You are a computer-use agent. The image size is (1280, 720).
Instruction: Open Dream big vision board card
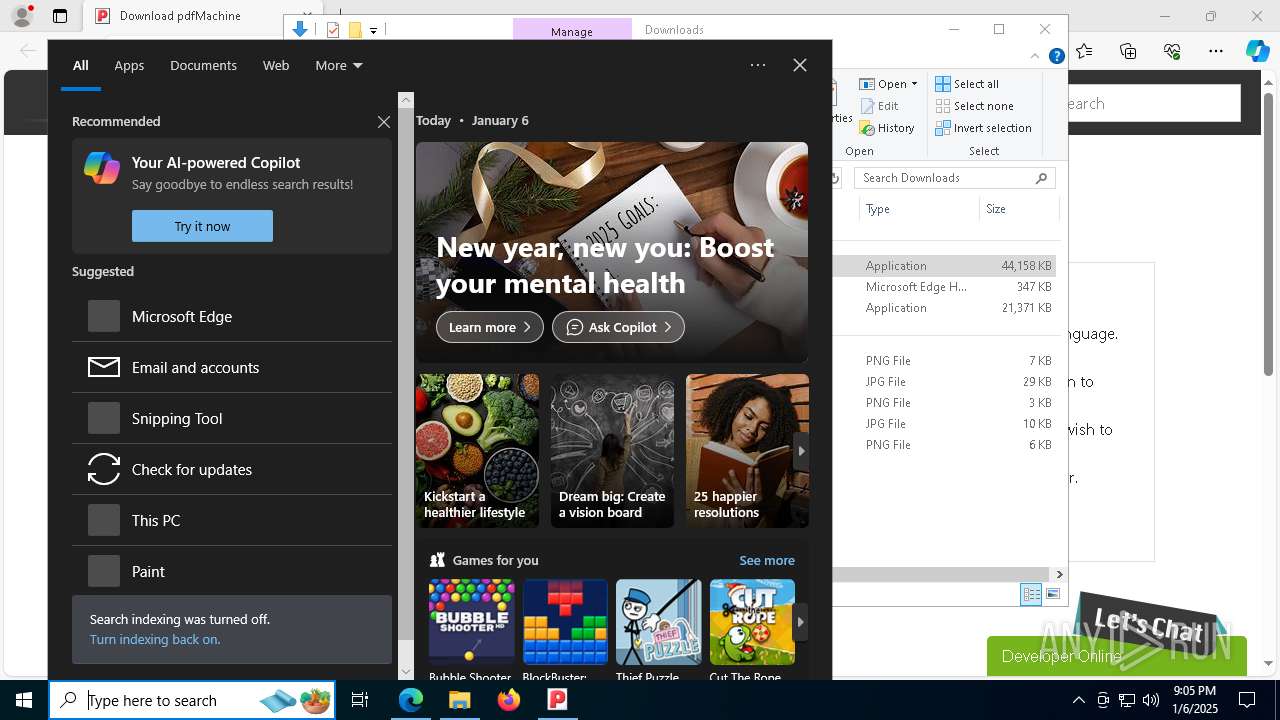tap(613, 451)
